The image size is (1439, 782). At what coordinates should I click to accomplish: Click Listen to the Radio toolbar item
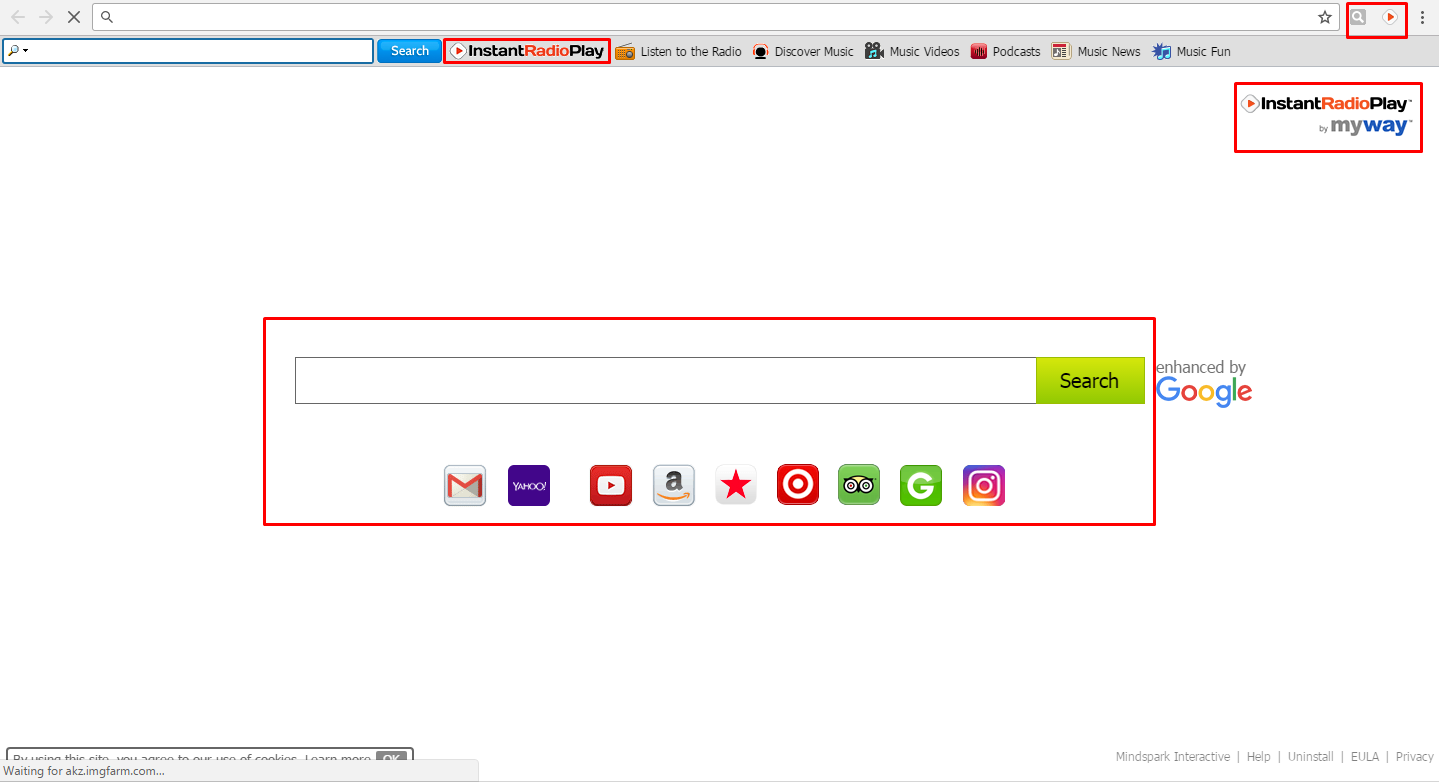click(x=678, y=51)
